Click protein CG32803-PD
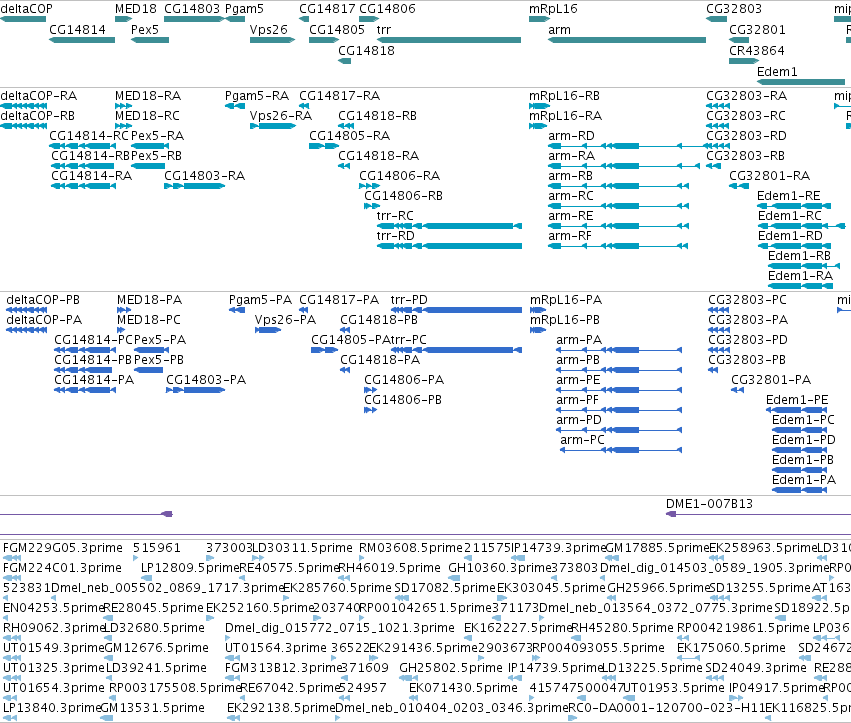Viewport: 851px width, 723px height. point(747,340)
